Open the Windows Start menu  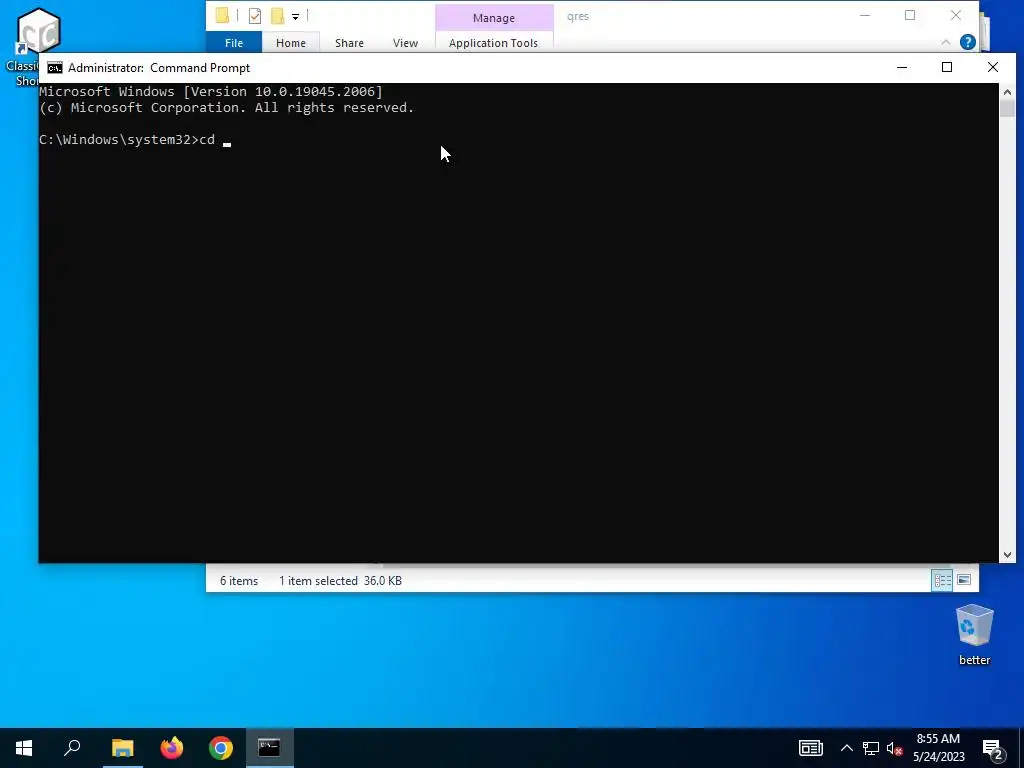[x=24, y=748]
